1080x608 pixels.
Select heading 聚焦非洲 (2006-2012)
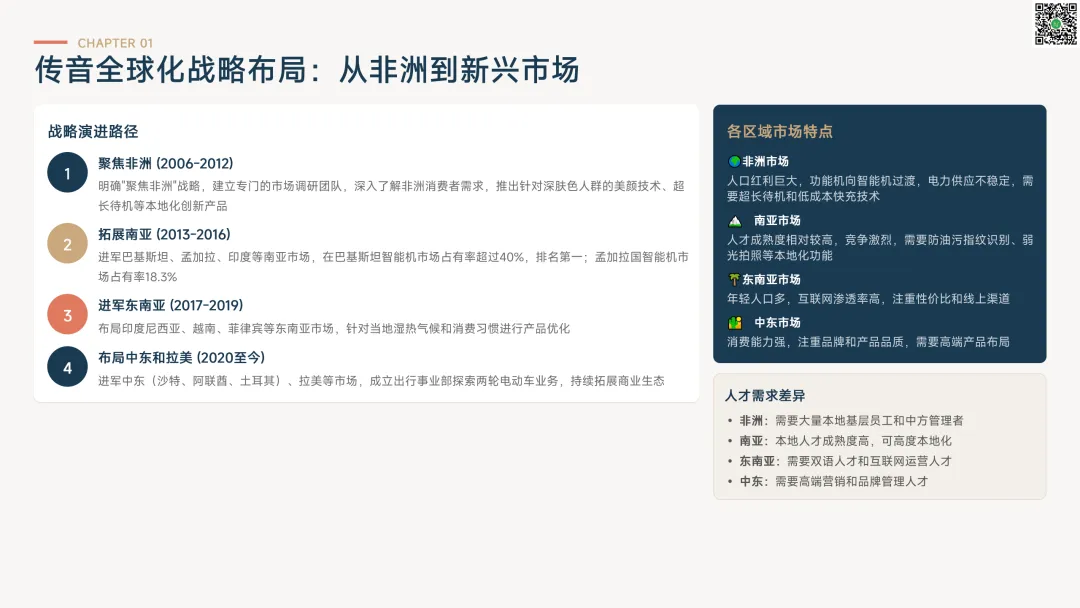tap(165, 164)
